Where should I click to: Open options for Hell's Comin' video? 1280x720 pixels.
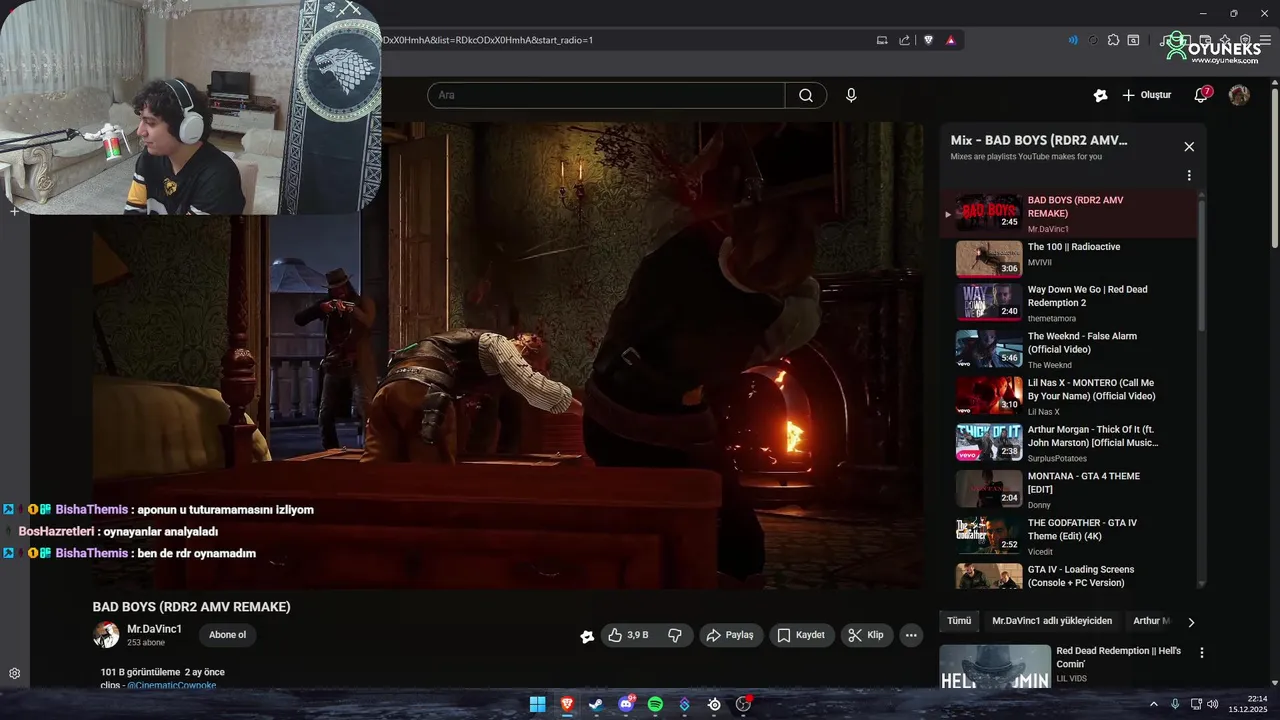pos(1201,653)
